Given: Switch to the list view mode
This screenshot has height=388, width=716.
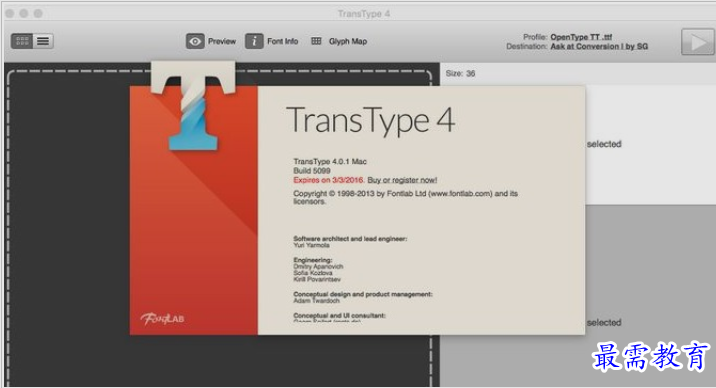Looking at the screenshot, I should click(43, 41).
